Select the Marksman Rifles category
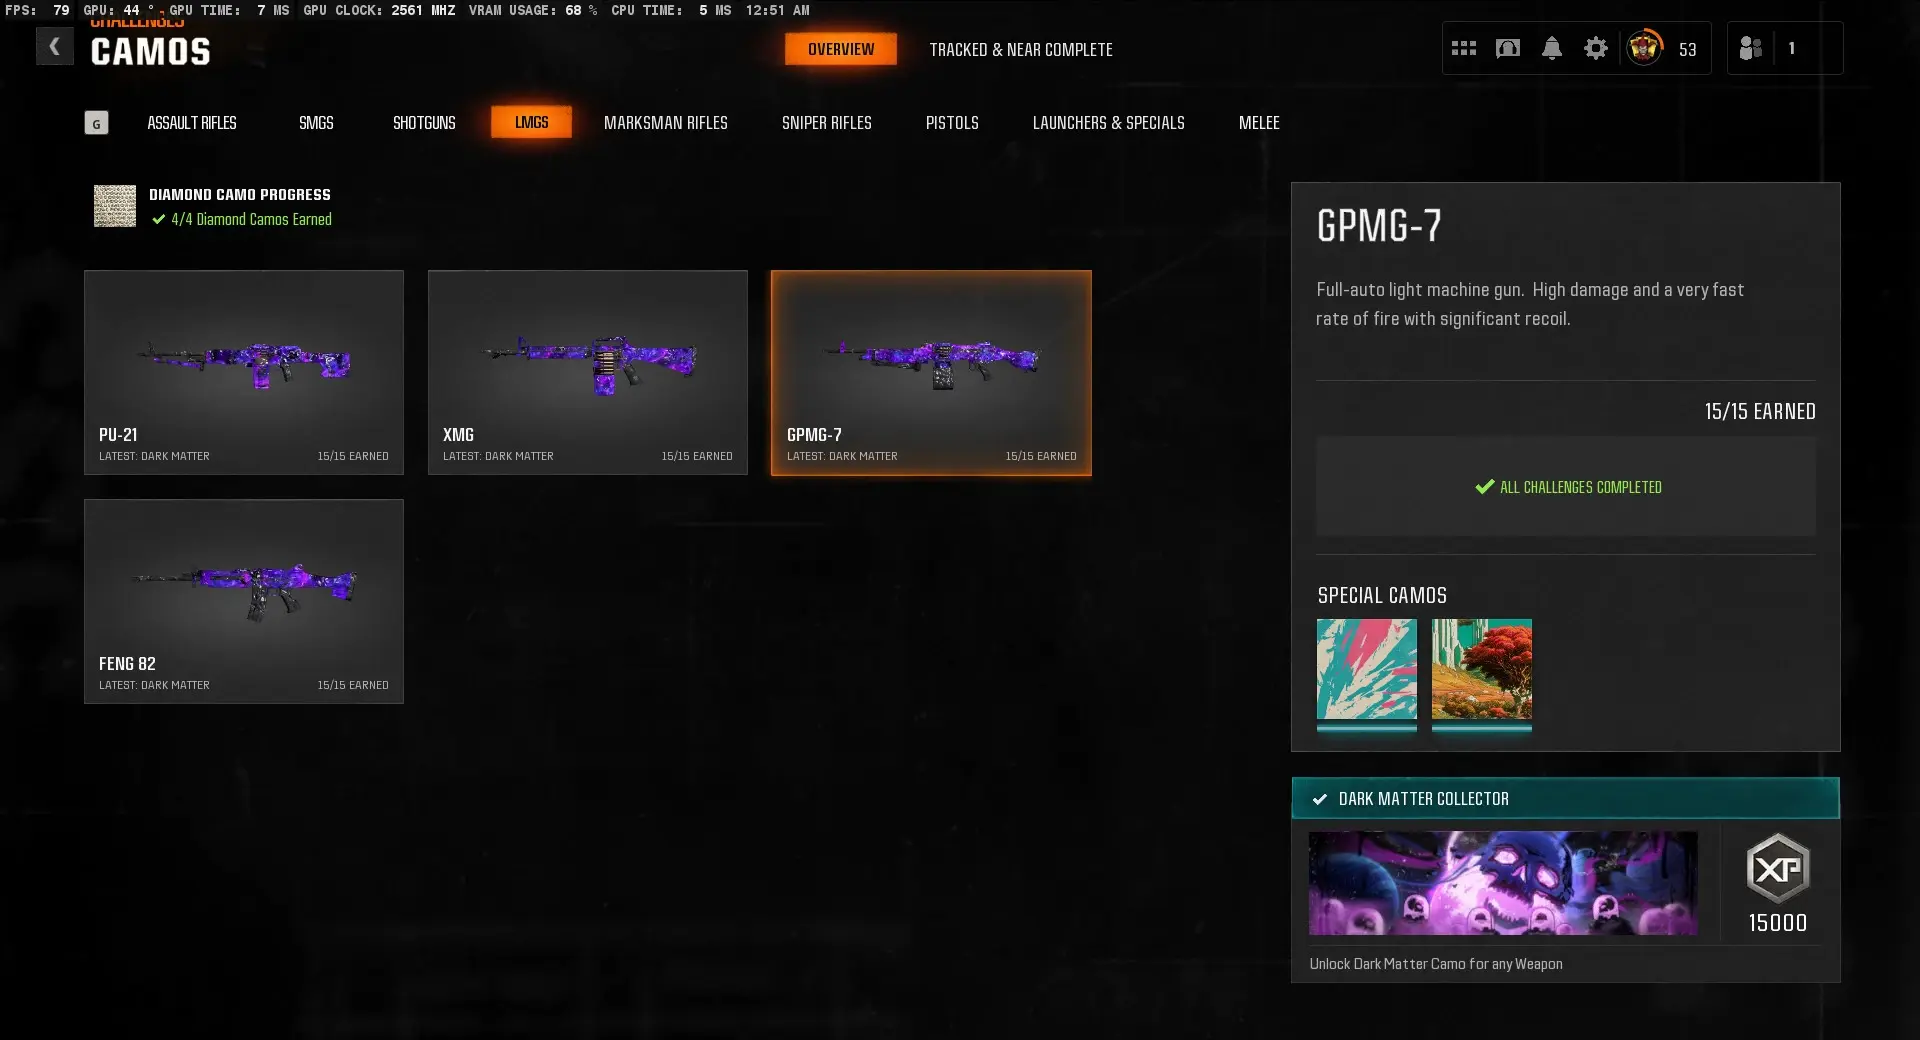 point(666,123)
